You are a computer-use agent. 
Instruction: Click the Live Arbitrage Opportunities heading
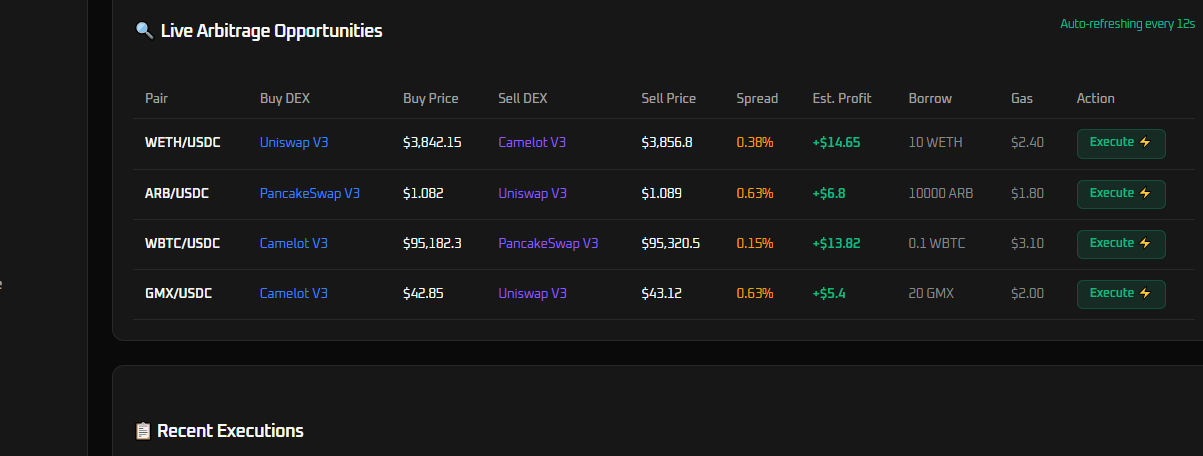(272, 31)
